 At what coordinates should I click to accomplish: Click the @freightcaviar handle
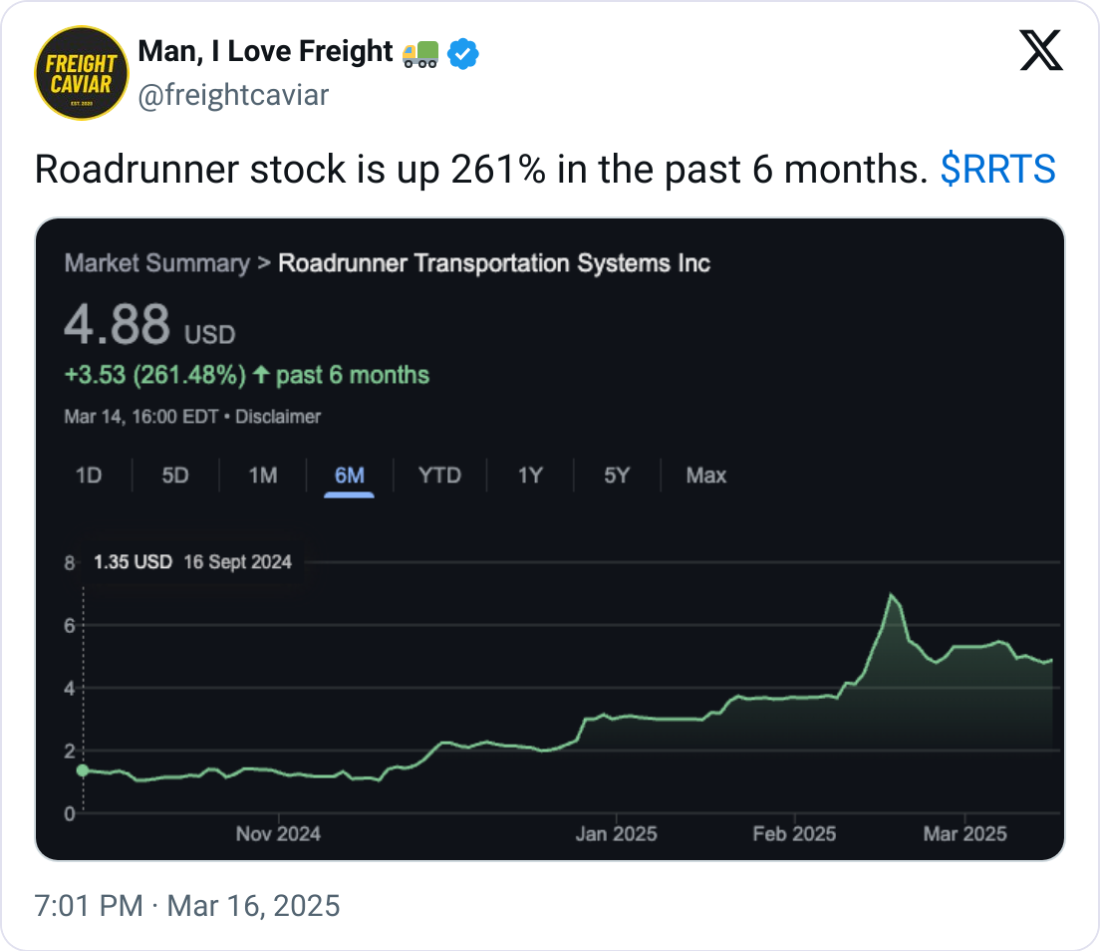(233, 96)
